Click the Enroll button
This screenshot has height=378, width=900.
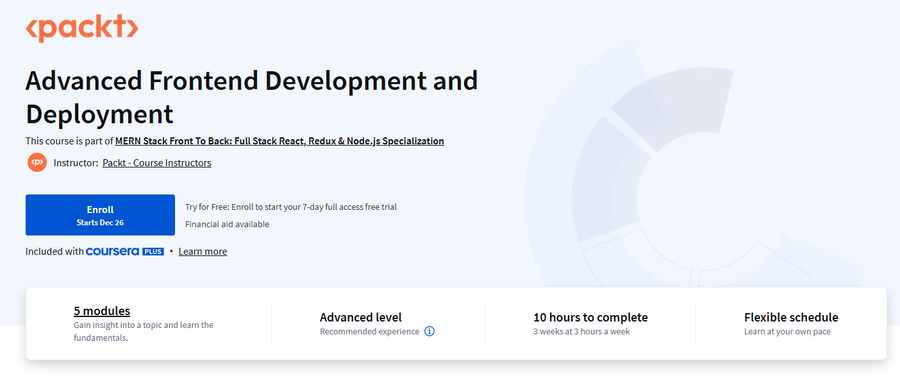100,215
